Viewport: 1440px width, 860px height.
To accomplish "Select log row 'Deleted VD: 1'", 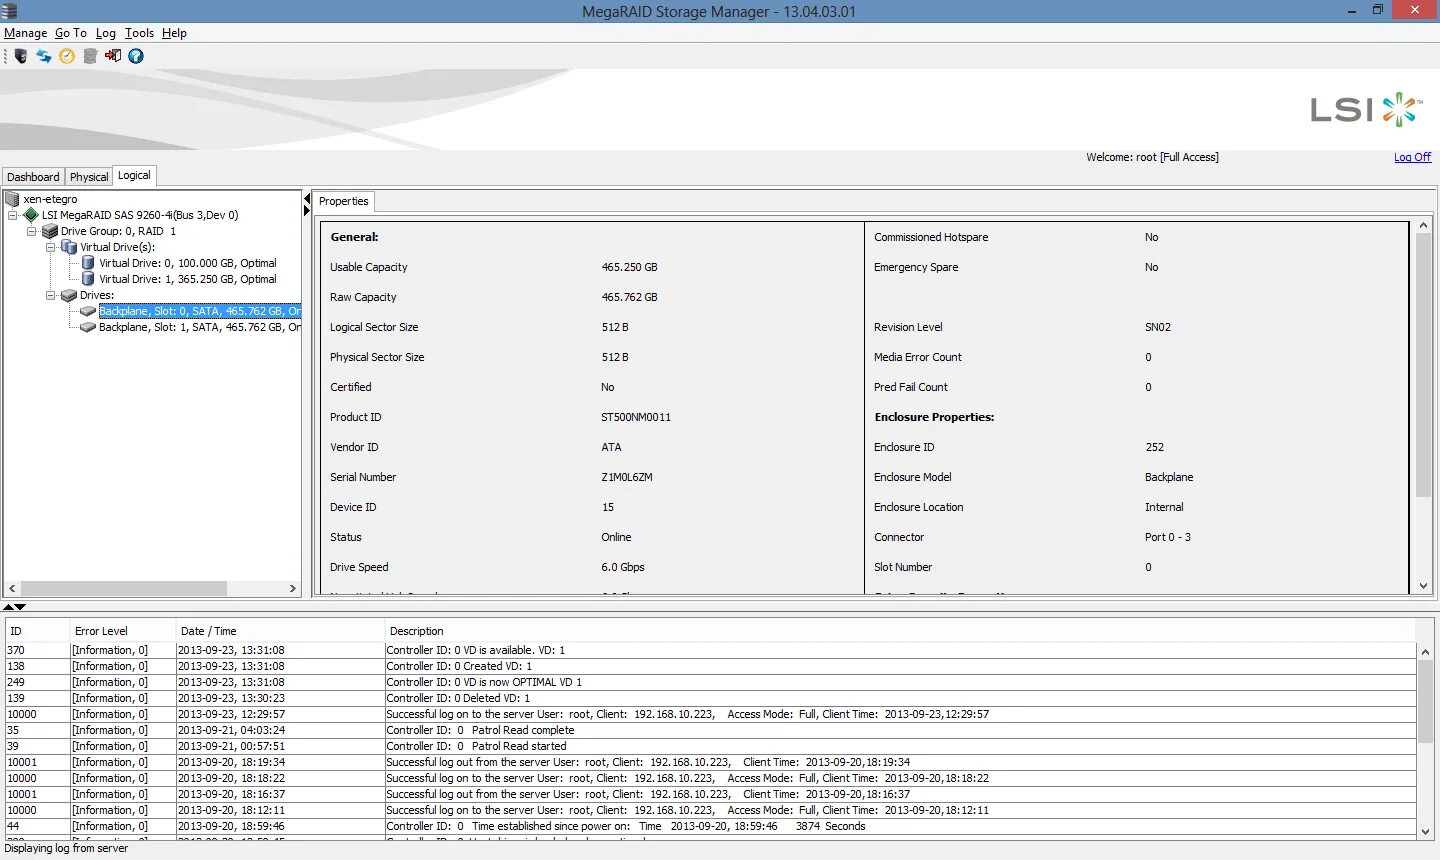I will pyautogui.click(x=711, y=698).
